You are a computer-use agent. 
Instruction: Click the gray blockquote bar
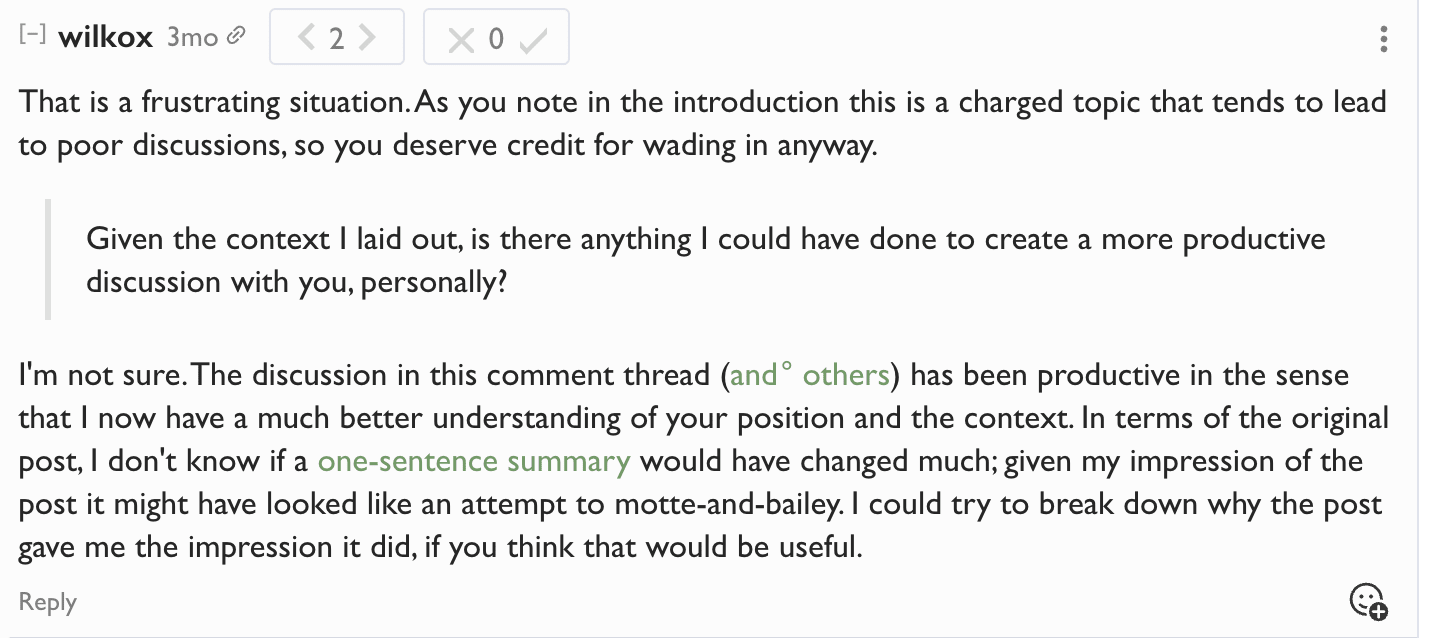[x=47, y=260]
